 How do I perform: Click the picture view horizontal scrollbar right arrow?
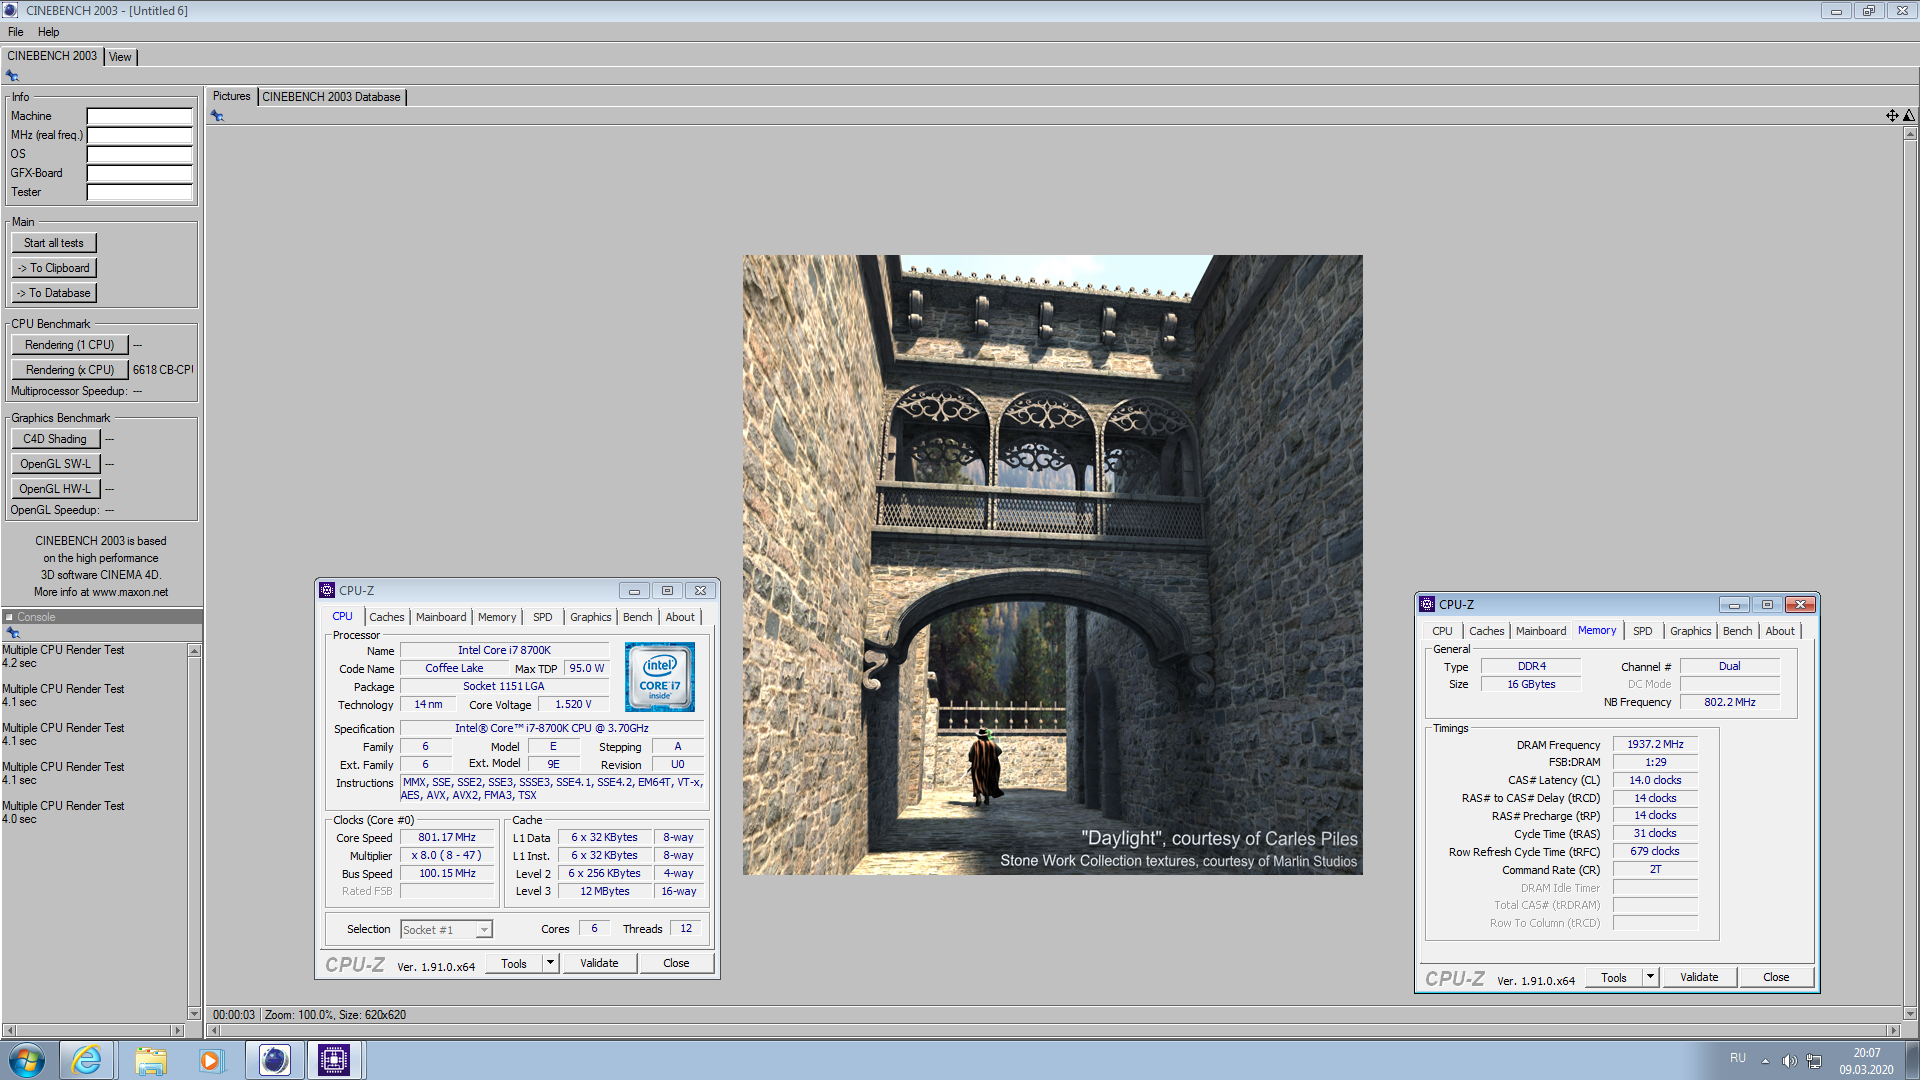tap(1892, 1030)
